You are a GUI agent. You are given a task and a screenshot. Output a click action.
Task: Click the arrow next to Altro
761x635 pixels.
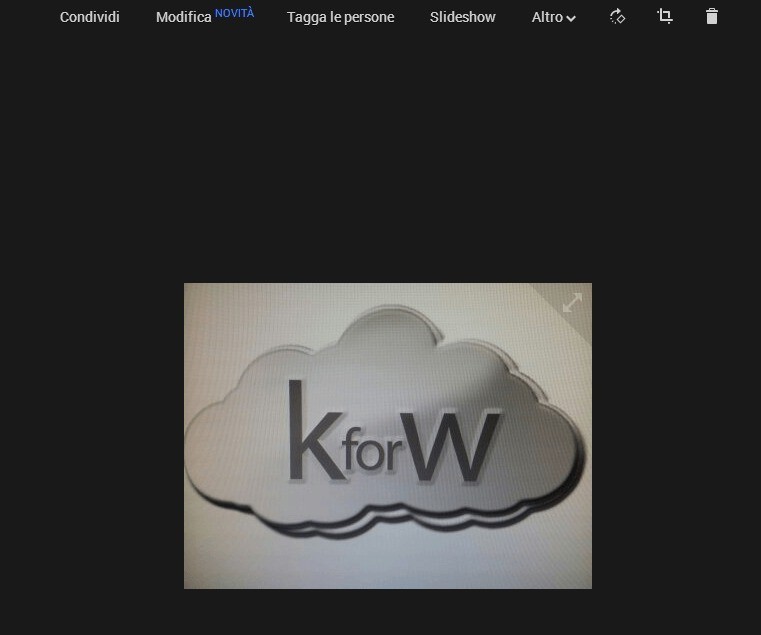pos(571,18)
